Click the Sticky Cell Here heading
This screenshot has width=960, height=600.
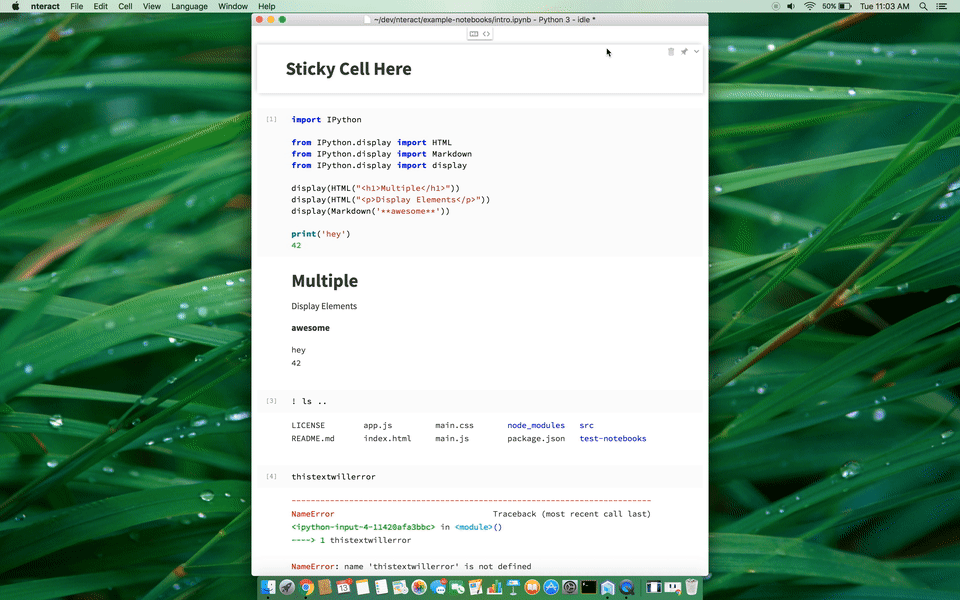pos(348,69)
